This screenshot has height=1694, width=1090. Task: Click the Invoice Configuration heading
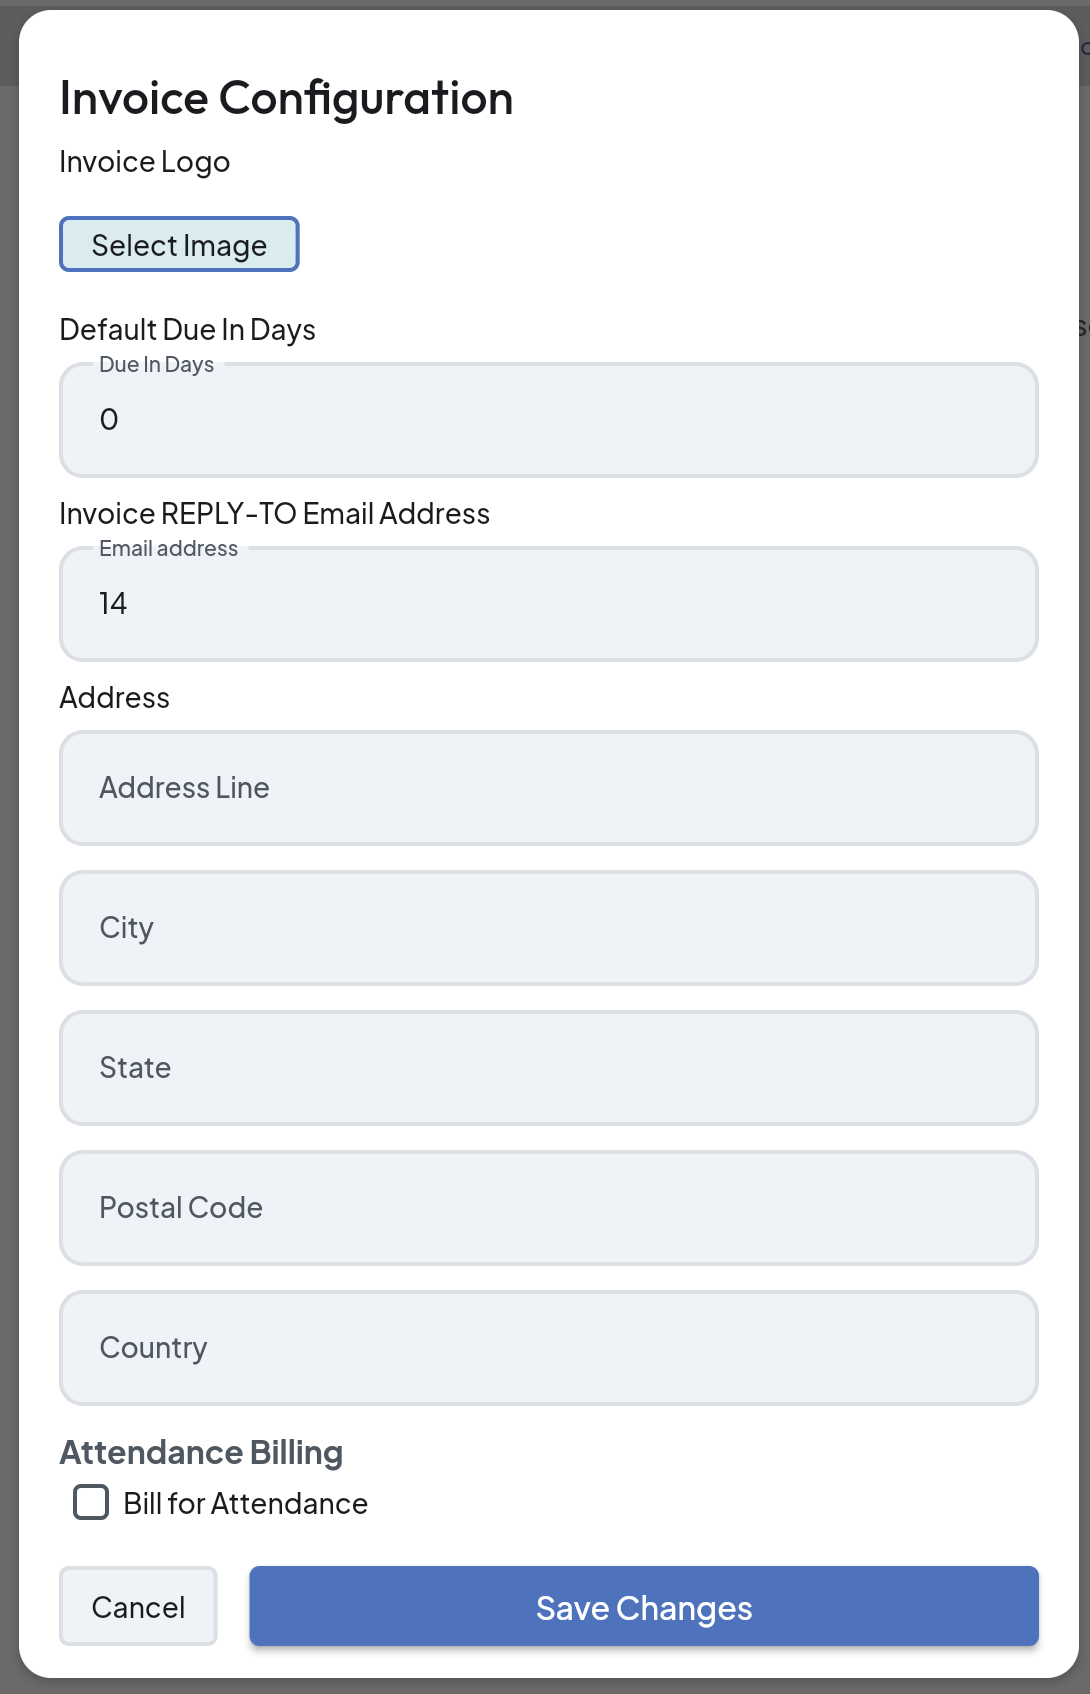pos(286,98)
